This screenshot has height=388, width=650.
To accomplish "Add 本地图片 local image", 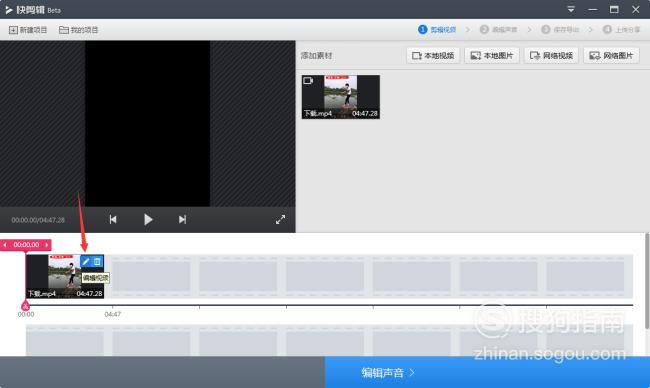I will tap(492, 56).
